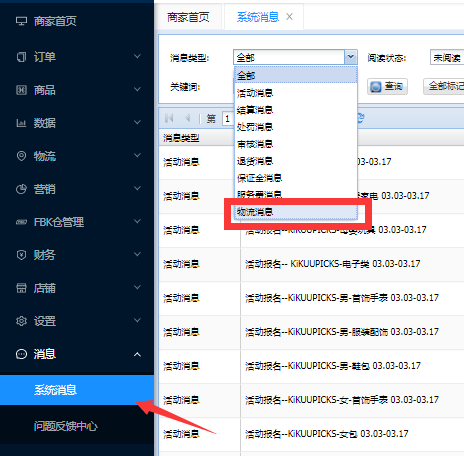
Task: Click the 商品 sidebar icon
Action: 21,90
